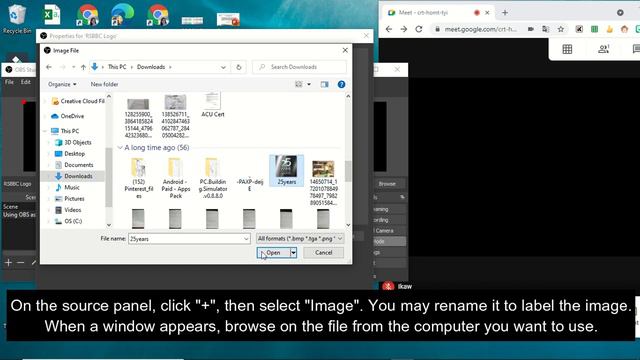Open the All formats file type dropdown

pyautogui.click(x=300, y=239)
